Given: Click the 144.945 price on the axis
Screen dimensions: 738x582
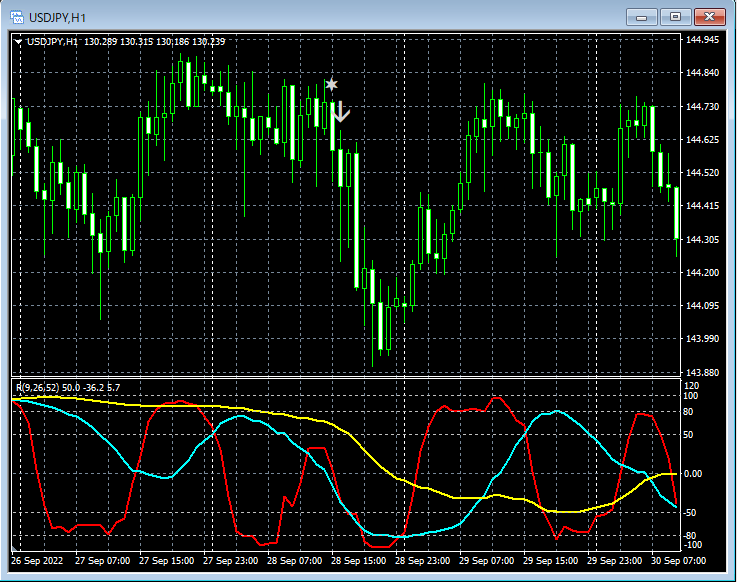Looking at the screenshot, I should click(703, 40).
